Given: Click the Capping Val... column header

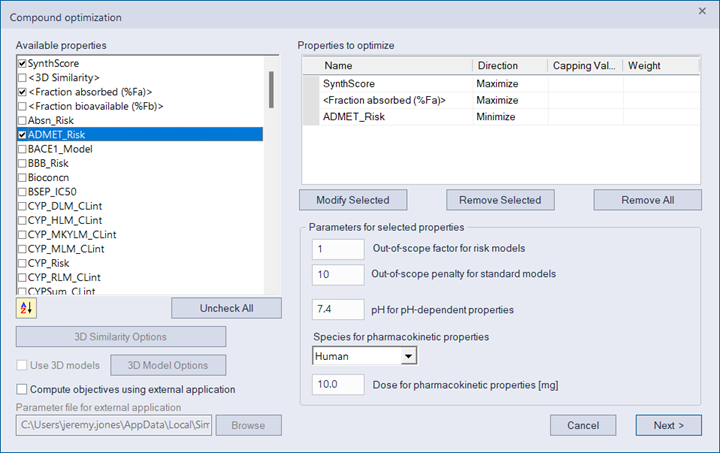Looking at the screenshot, I should tap(585, 66).
